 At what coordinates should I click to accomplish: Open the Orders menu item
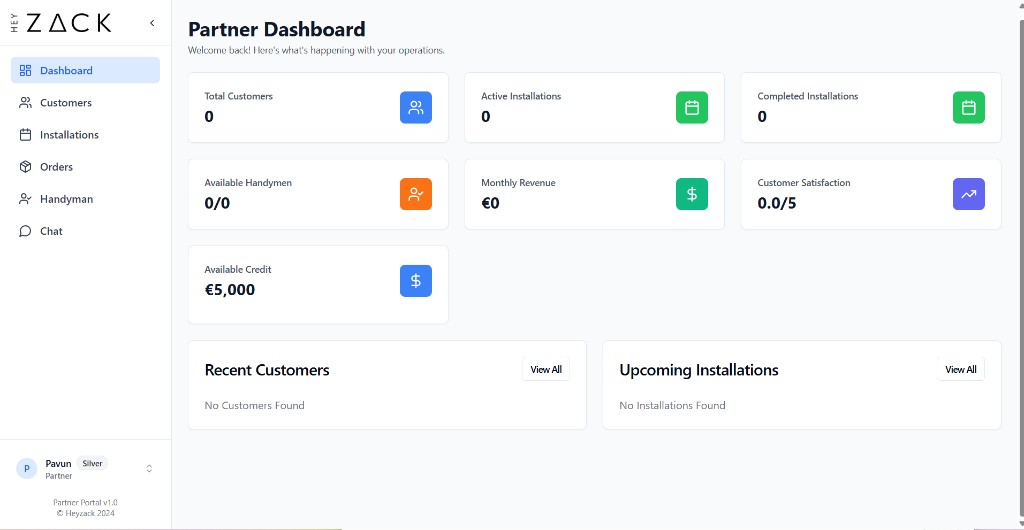86,167
